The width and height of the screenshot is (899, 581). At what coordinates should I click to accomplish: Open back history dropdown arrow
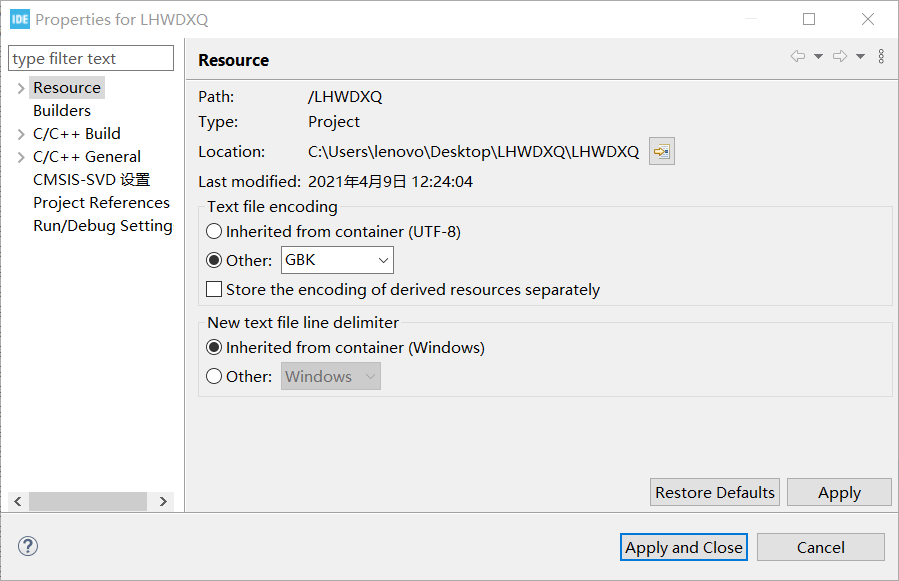coord(819,56)
